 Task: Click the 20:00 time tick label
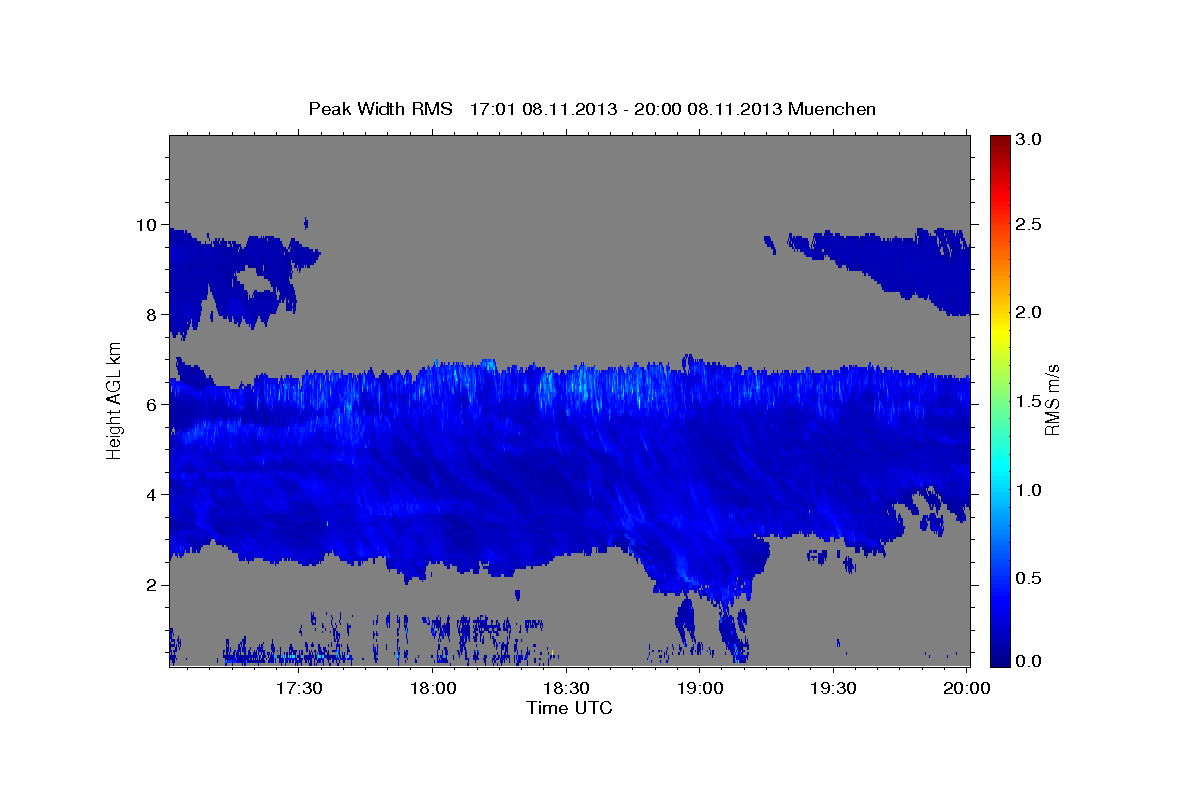point(967,689)
